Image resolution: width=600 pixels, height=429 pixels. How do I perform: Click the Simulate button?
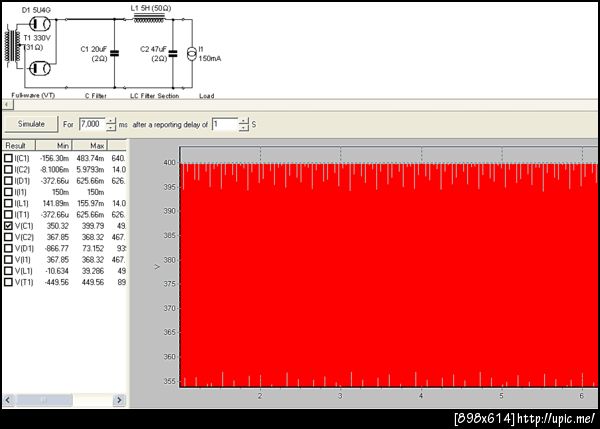(x=31, y=124)
